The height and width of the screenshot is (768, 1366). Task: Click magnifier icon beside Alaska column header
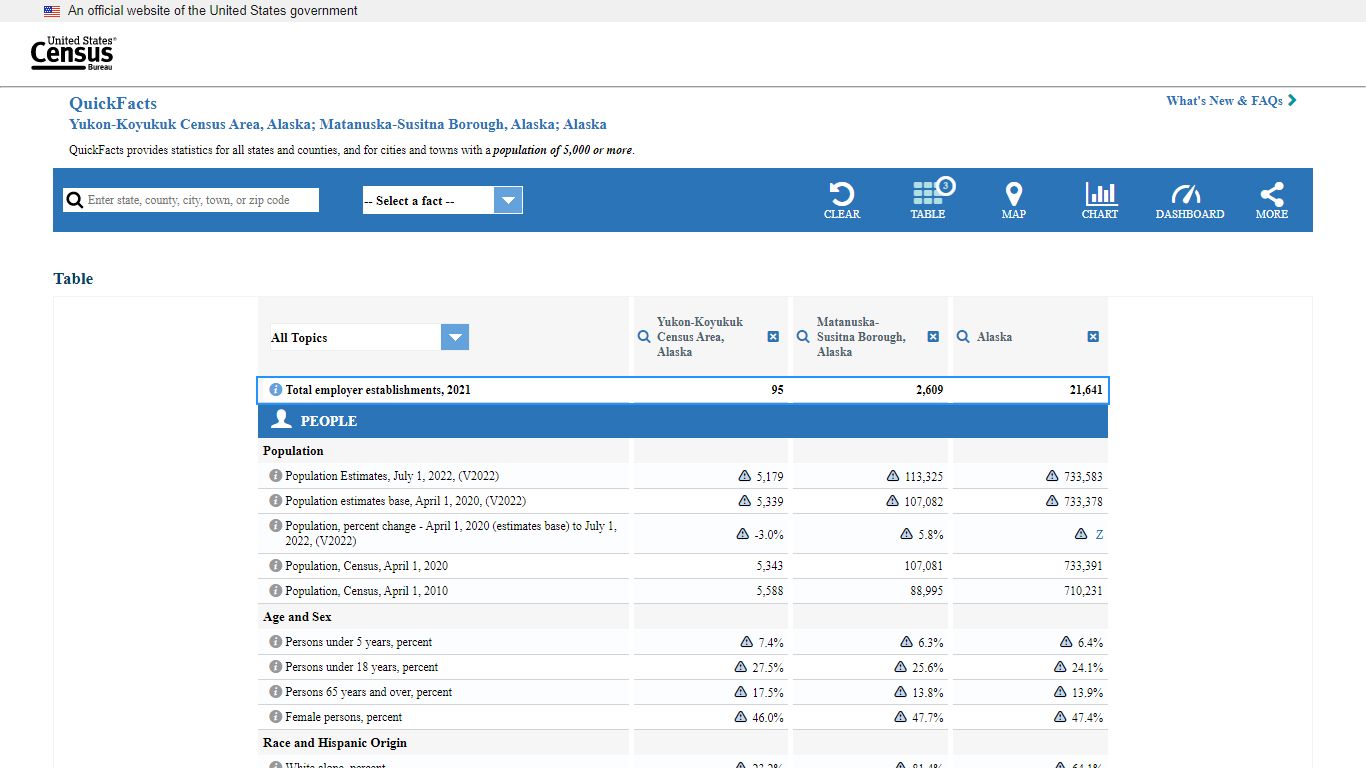[x=963, y=337]
